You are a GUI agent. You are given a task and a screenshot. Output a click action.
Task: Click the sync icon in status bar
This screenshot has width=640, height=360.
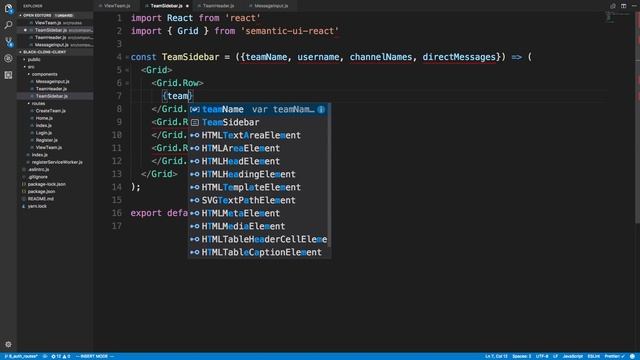tap(45, 356)
